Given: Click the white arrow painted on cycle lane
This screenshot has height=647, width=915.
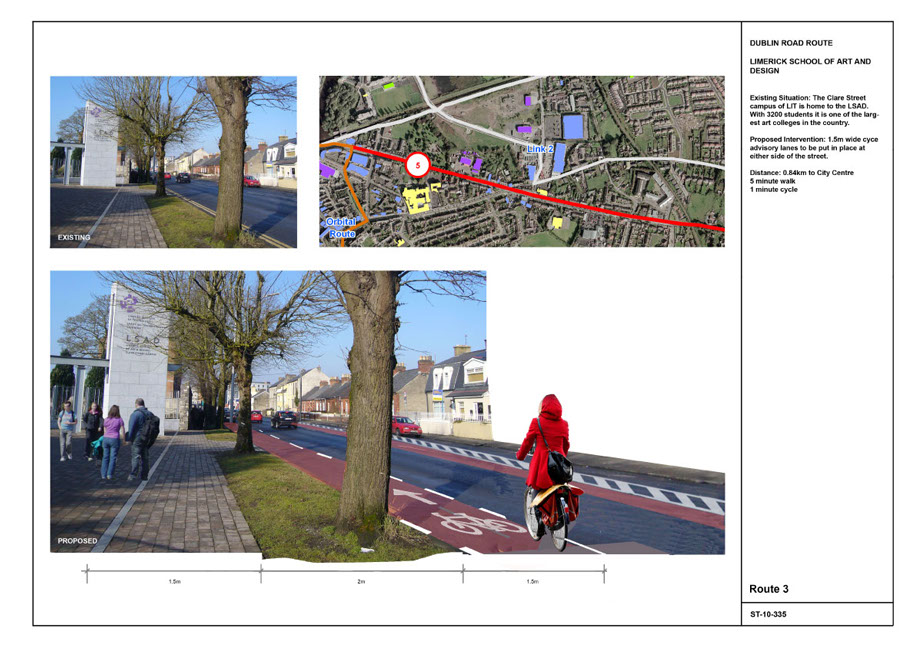Looking at the screenshot, I should pos(413,496).
